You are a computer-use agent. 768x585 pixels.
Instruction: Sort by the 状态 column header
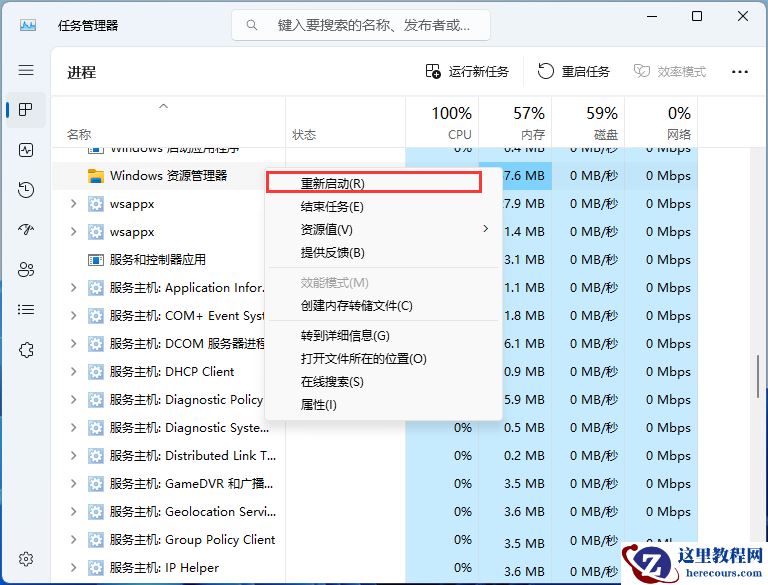coord(345,122)
